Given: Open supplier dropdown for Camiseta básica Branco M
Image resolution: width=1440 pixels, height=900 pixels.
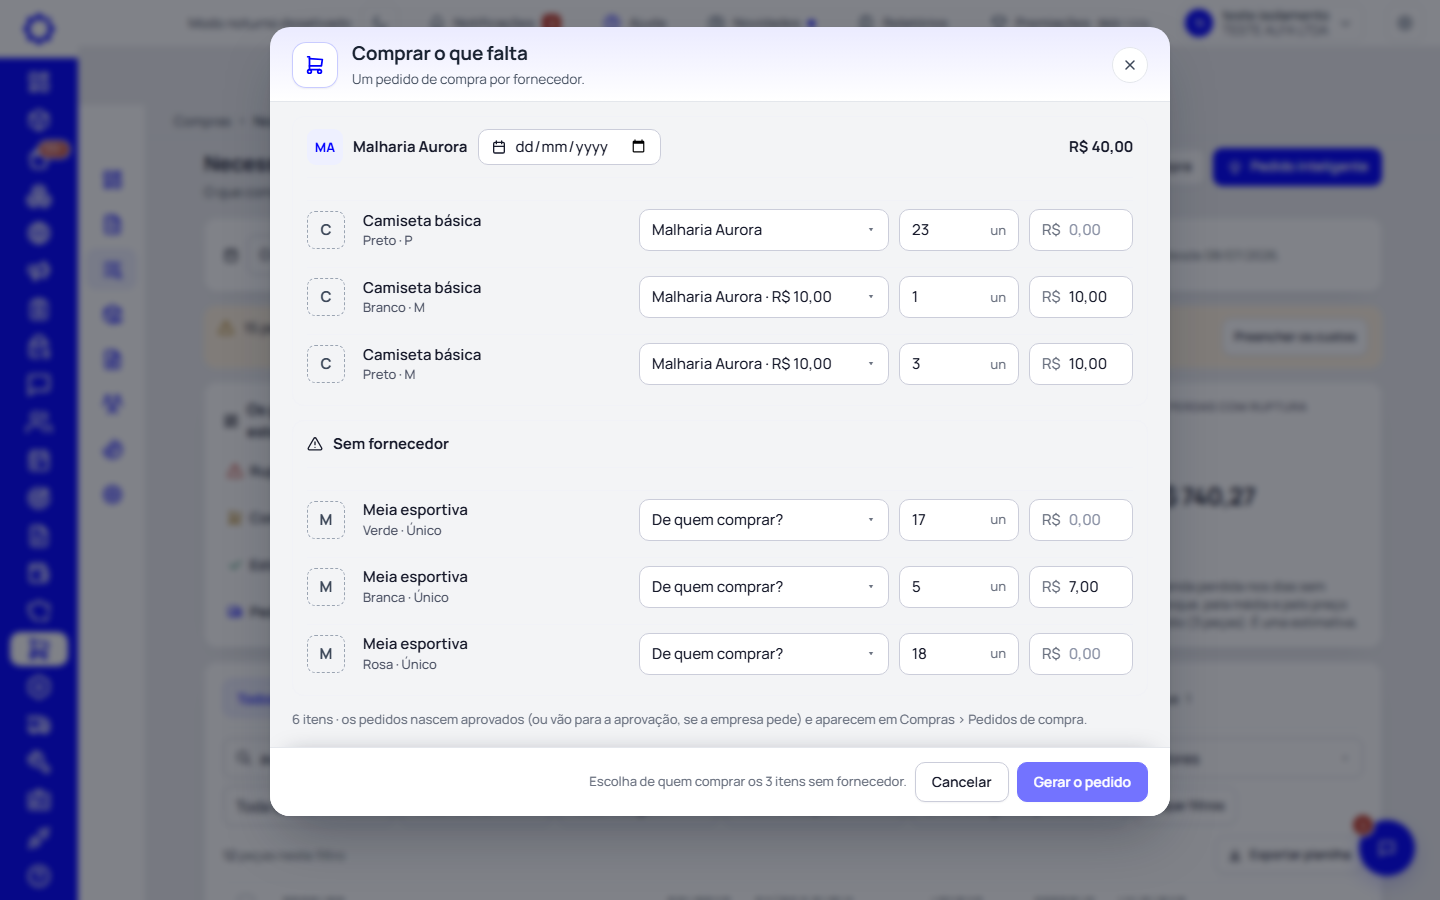Looking at the screenshot, I should tap(764, 297).
